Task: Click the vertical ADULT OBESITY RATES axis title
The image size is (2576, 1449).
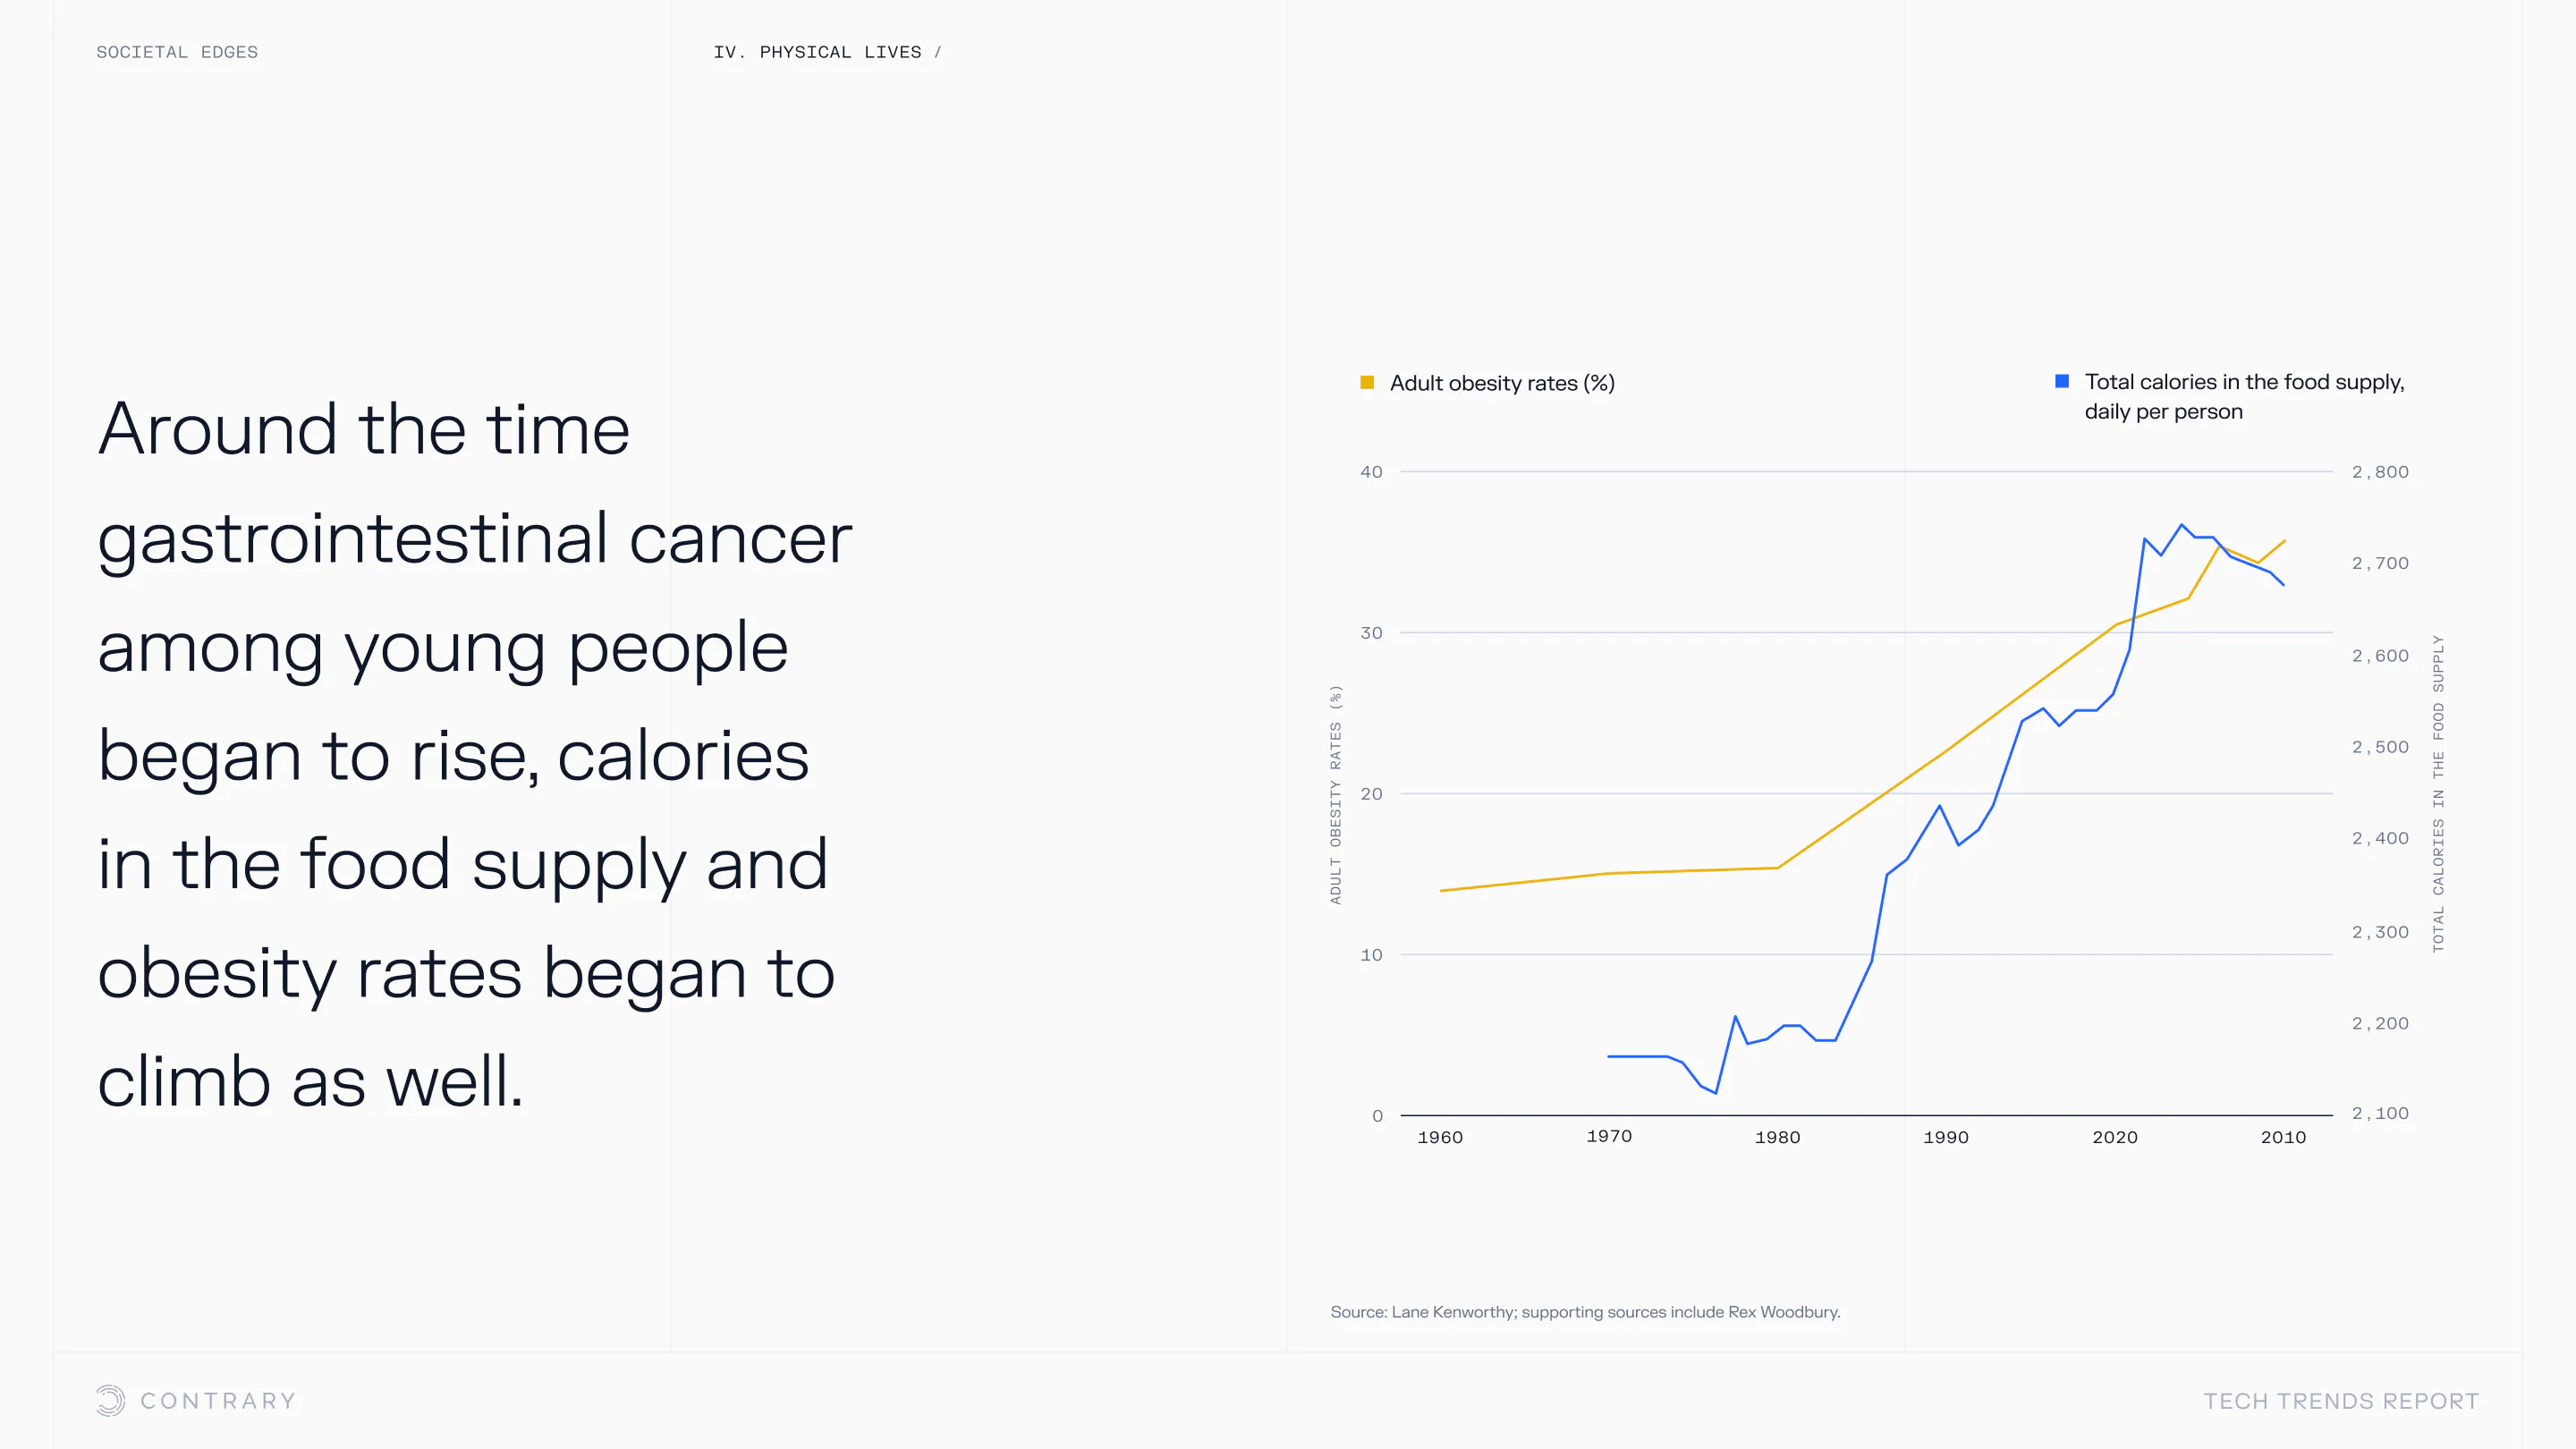Action: [x=1335, y=794]
